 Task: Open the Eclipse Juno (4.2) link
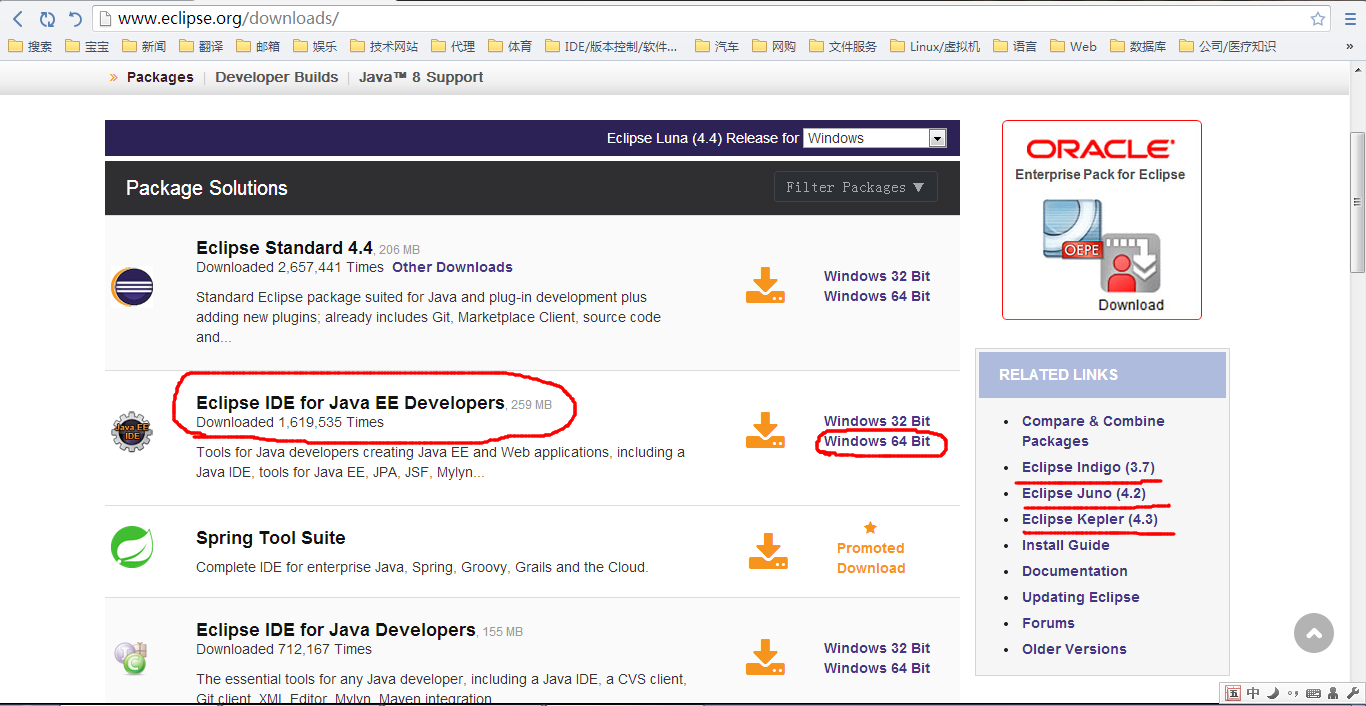click(1084, 493)
